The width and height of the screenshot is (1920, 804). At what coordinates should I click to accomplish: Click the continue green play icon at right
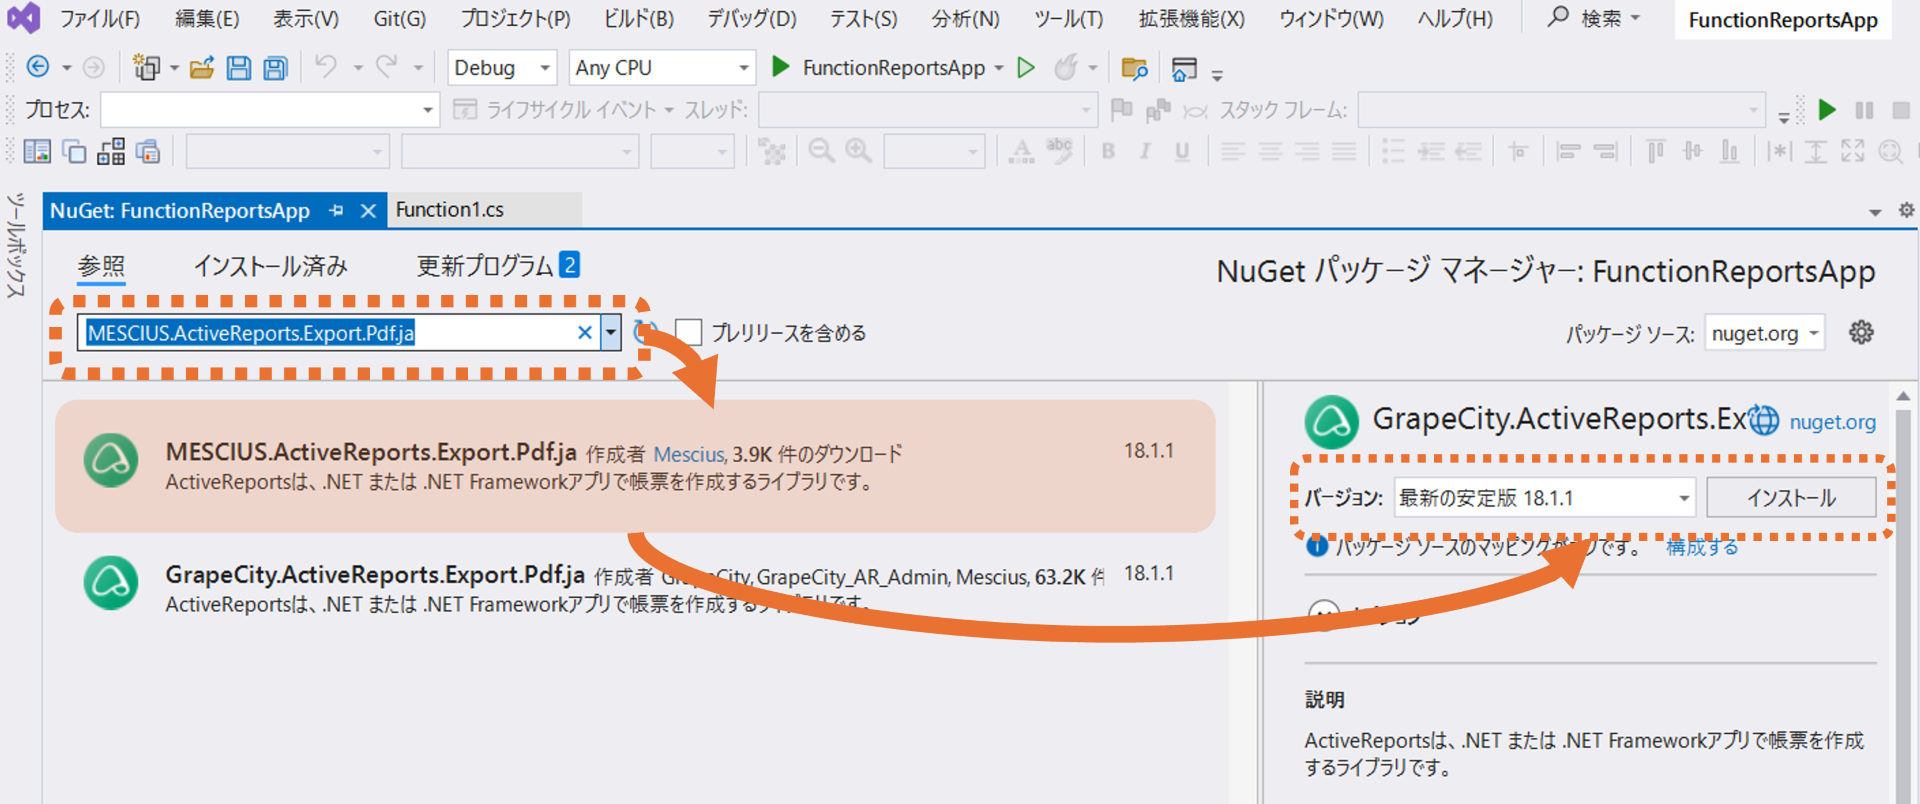click(x=1827, y=110)
